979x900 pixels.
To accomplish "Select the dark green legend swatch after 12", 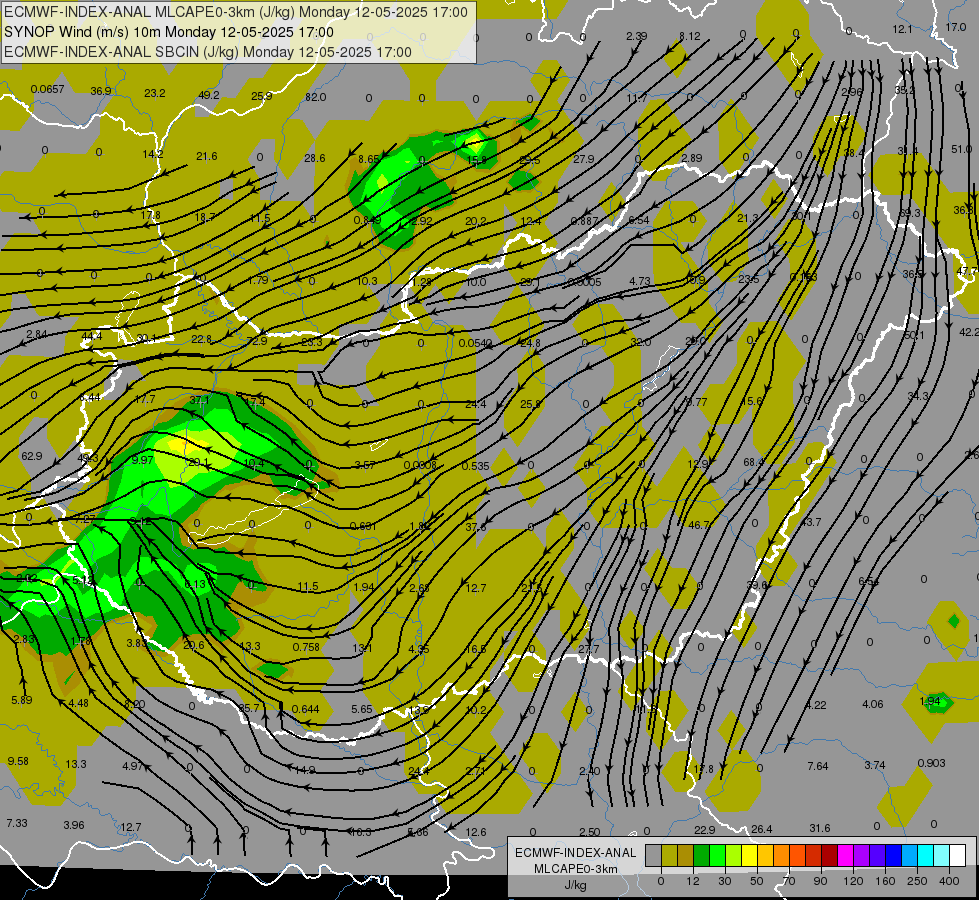I will tap(701, 856).
